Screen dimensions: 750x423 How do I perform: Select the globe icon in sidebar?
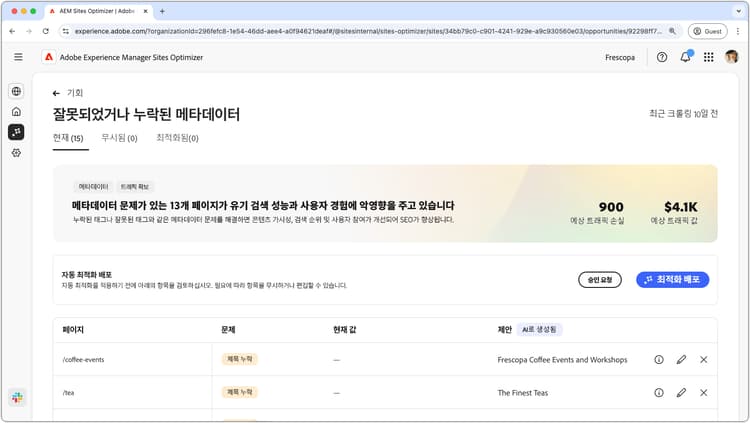16,91
